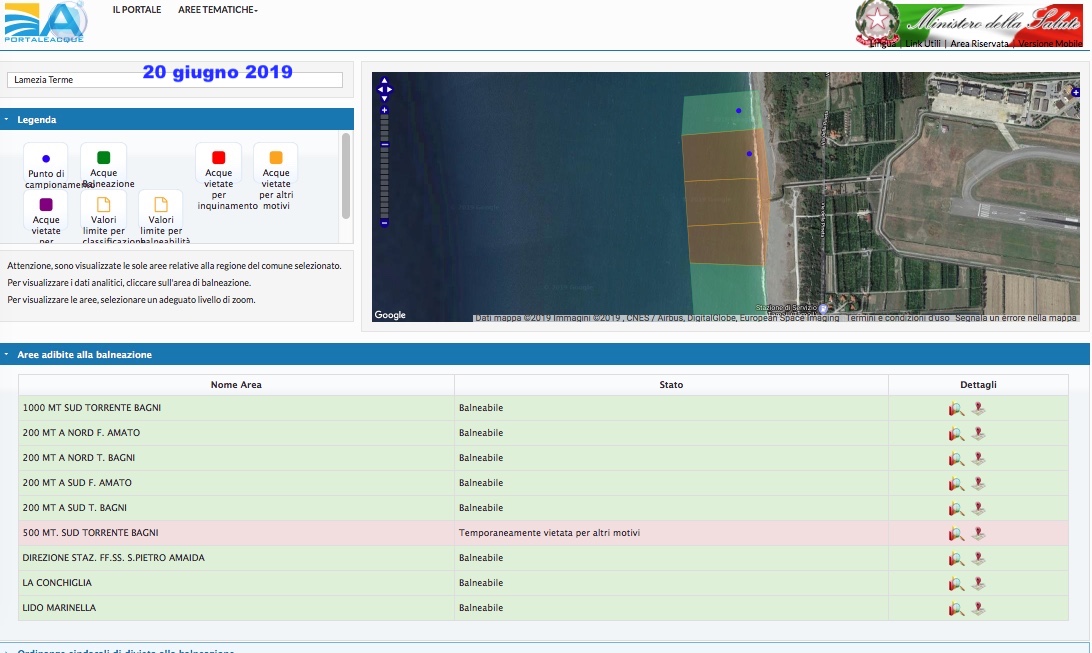Screen dimensions: 1092x653
Task: Open Link Utili in the header
Action: tap(923, 43)
